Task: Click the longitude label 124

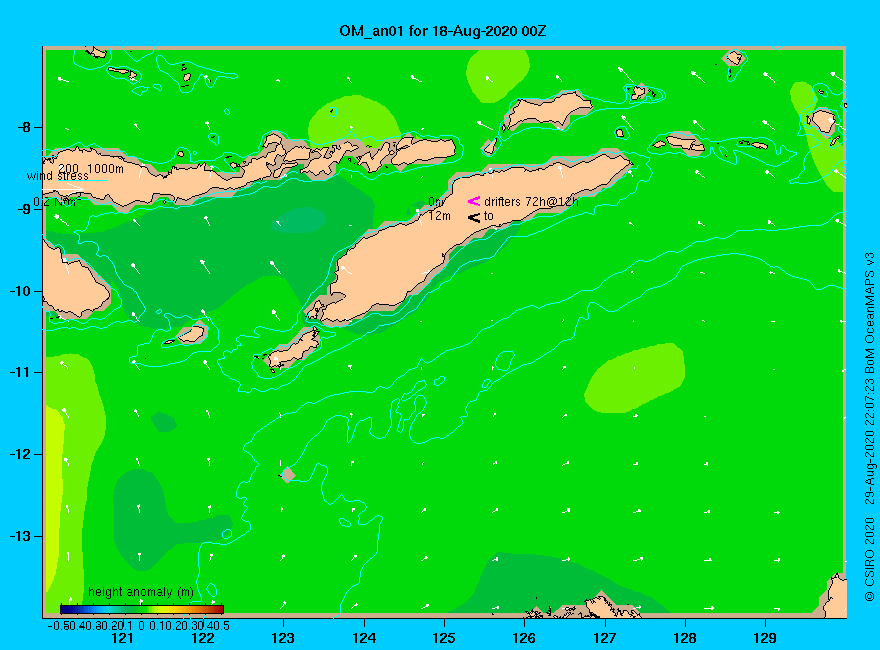Action: coord(364,638)
